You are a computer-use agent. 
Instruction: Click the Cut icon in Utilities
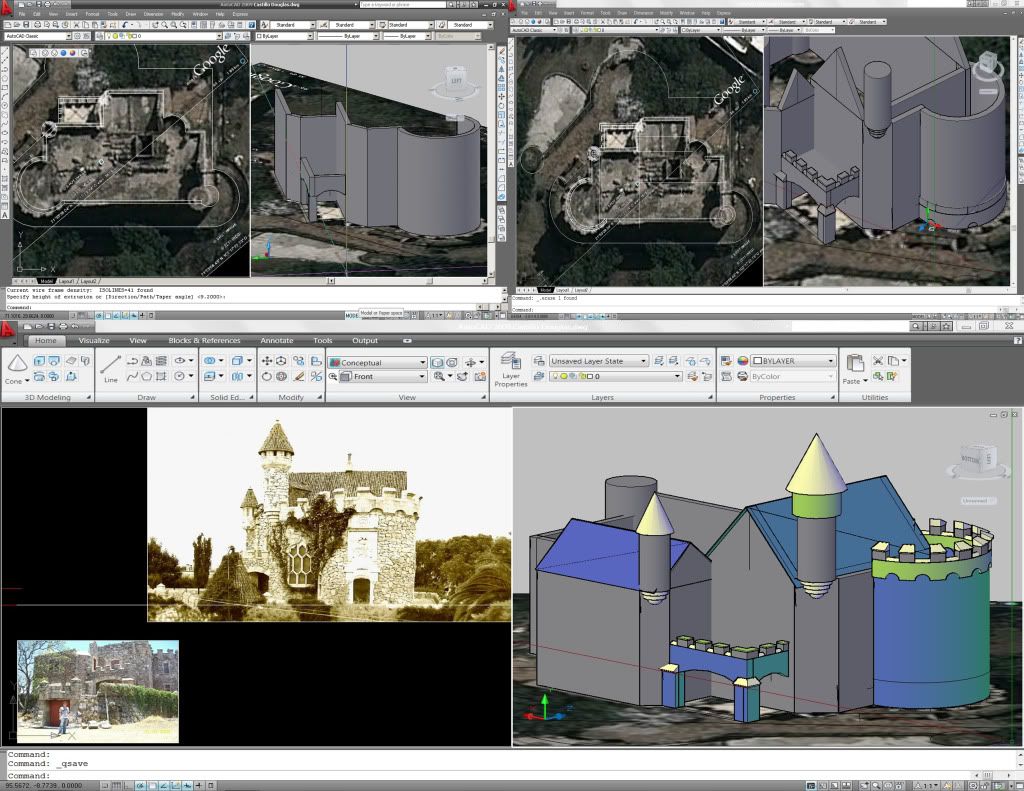pos(878,361)
